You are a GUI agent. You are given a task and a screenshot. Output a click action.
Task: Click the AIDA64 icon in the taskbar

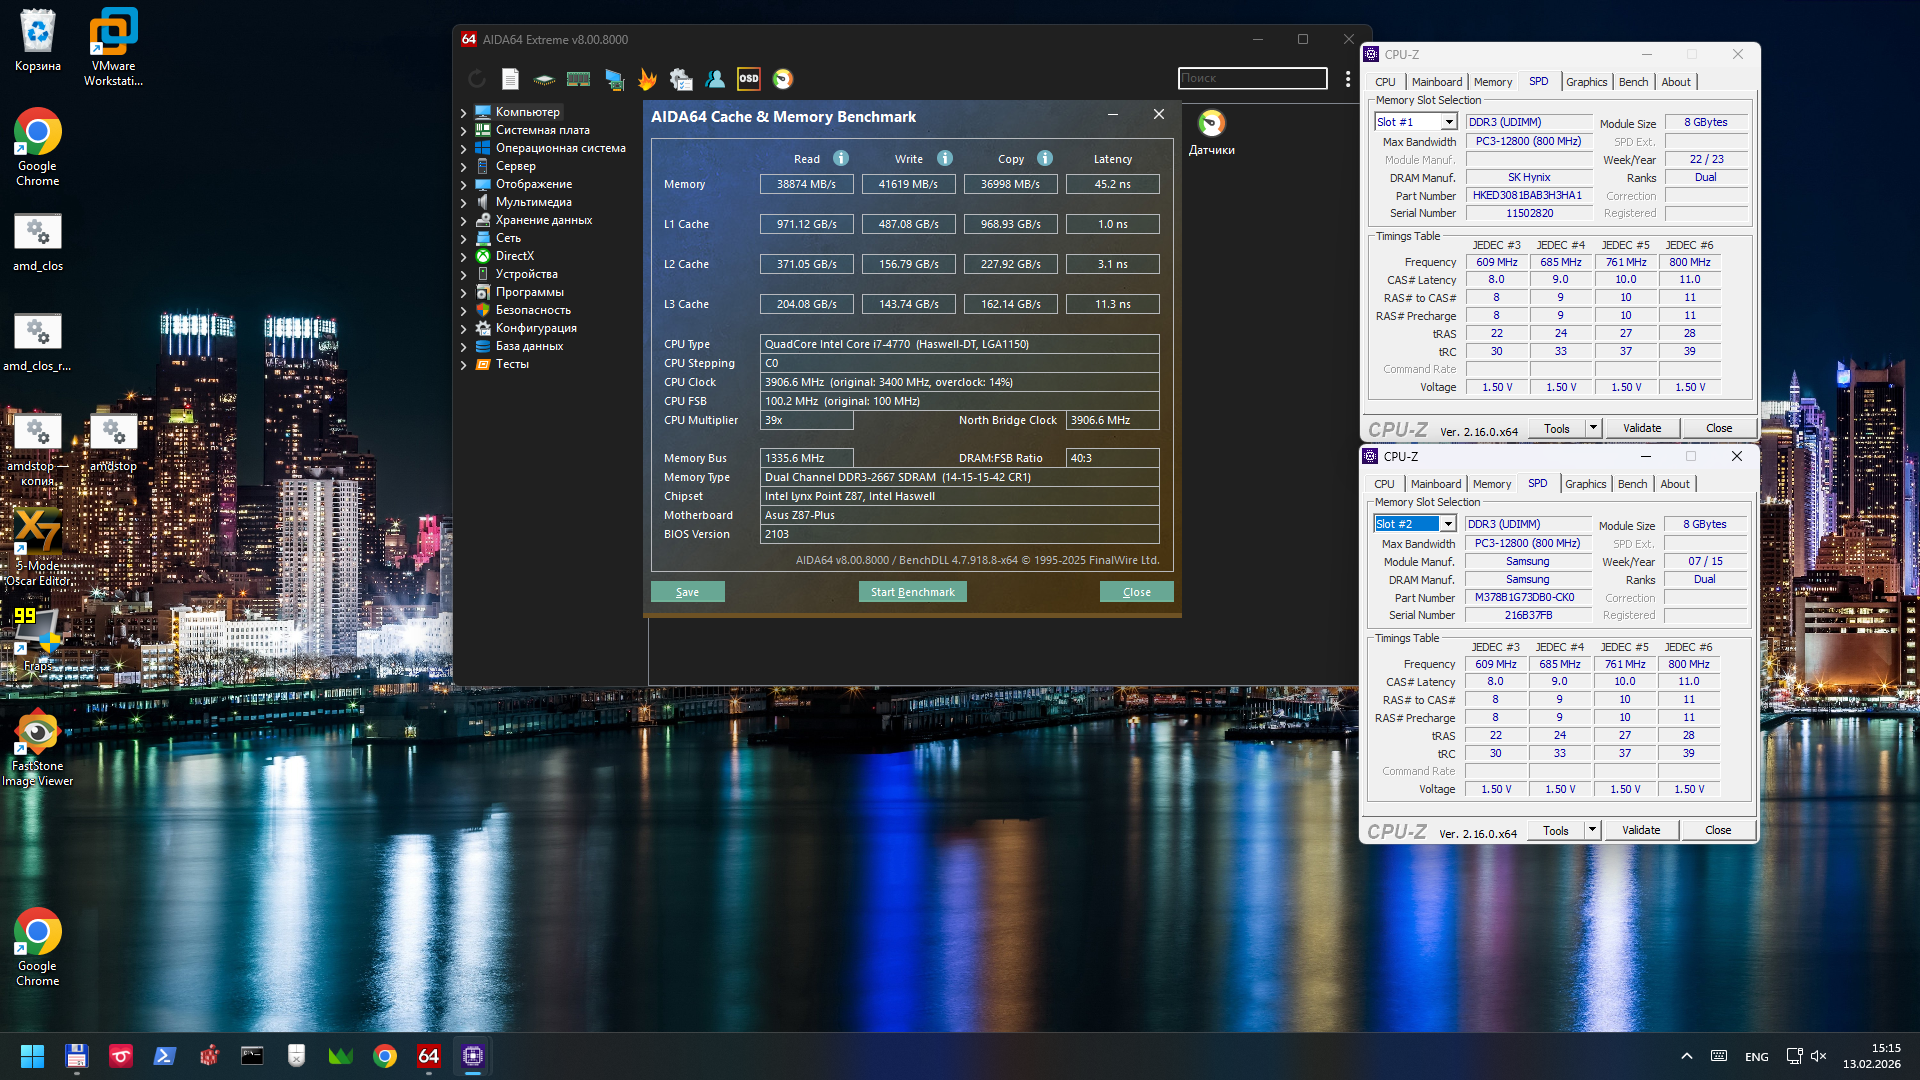point(428,1056)
